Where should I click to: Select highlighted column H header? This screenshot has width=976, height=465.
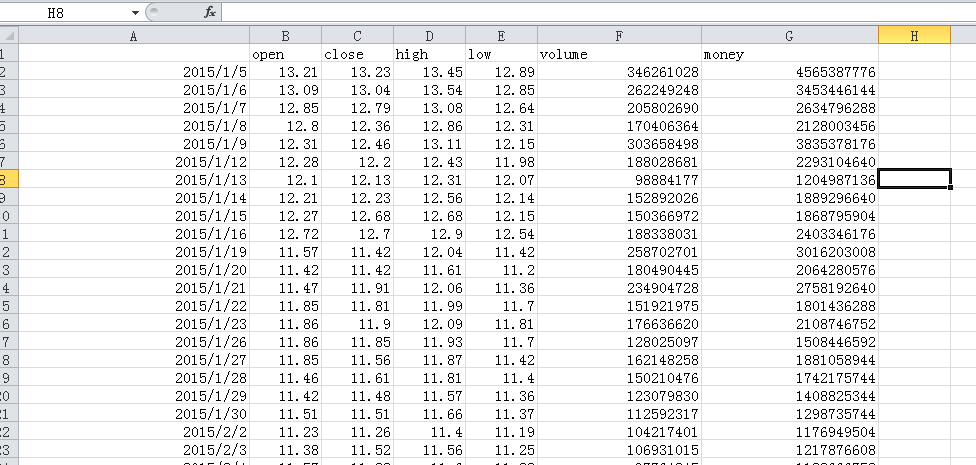tap(914, 36)
